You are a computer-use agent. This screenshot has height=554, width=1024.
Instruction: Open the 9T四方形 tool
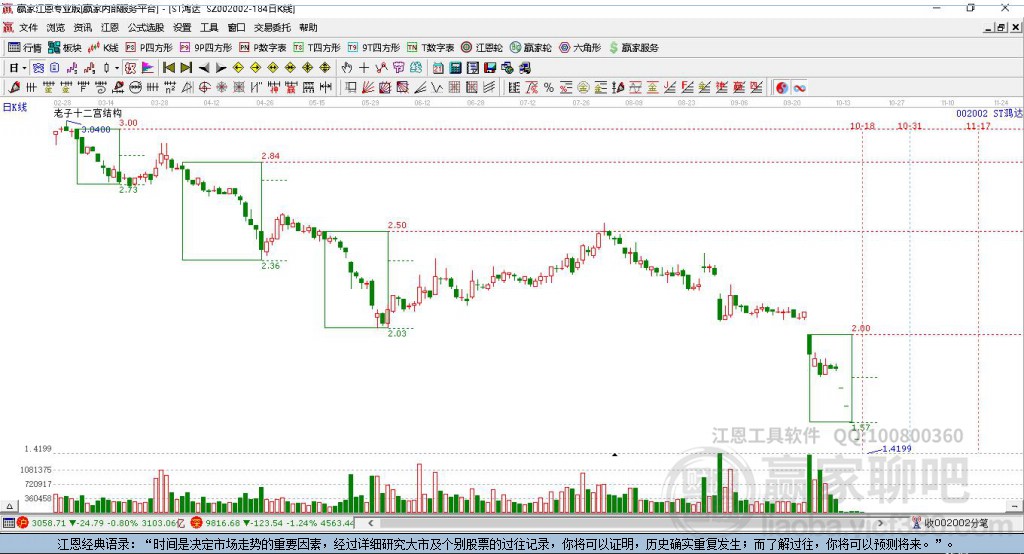[374, 48]
